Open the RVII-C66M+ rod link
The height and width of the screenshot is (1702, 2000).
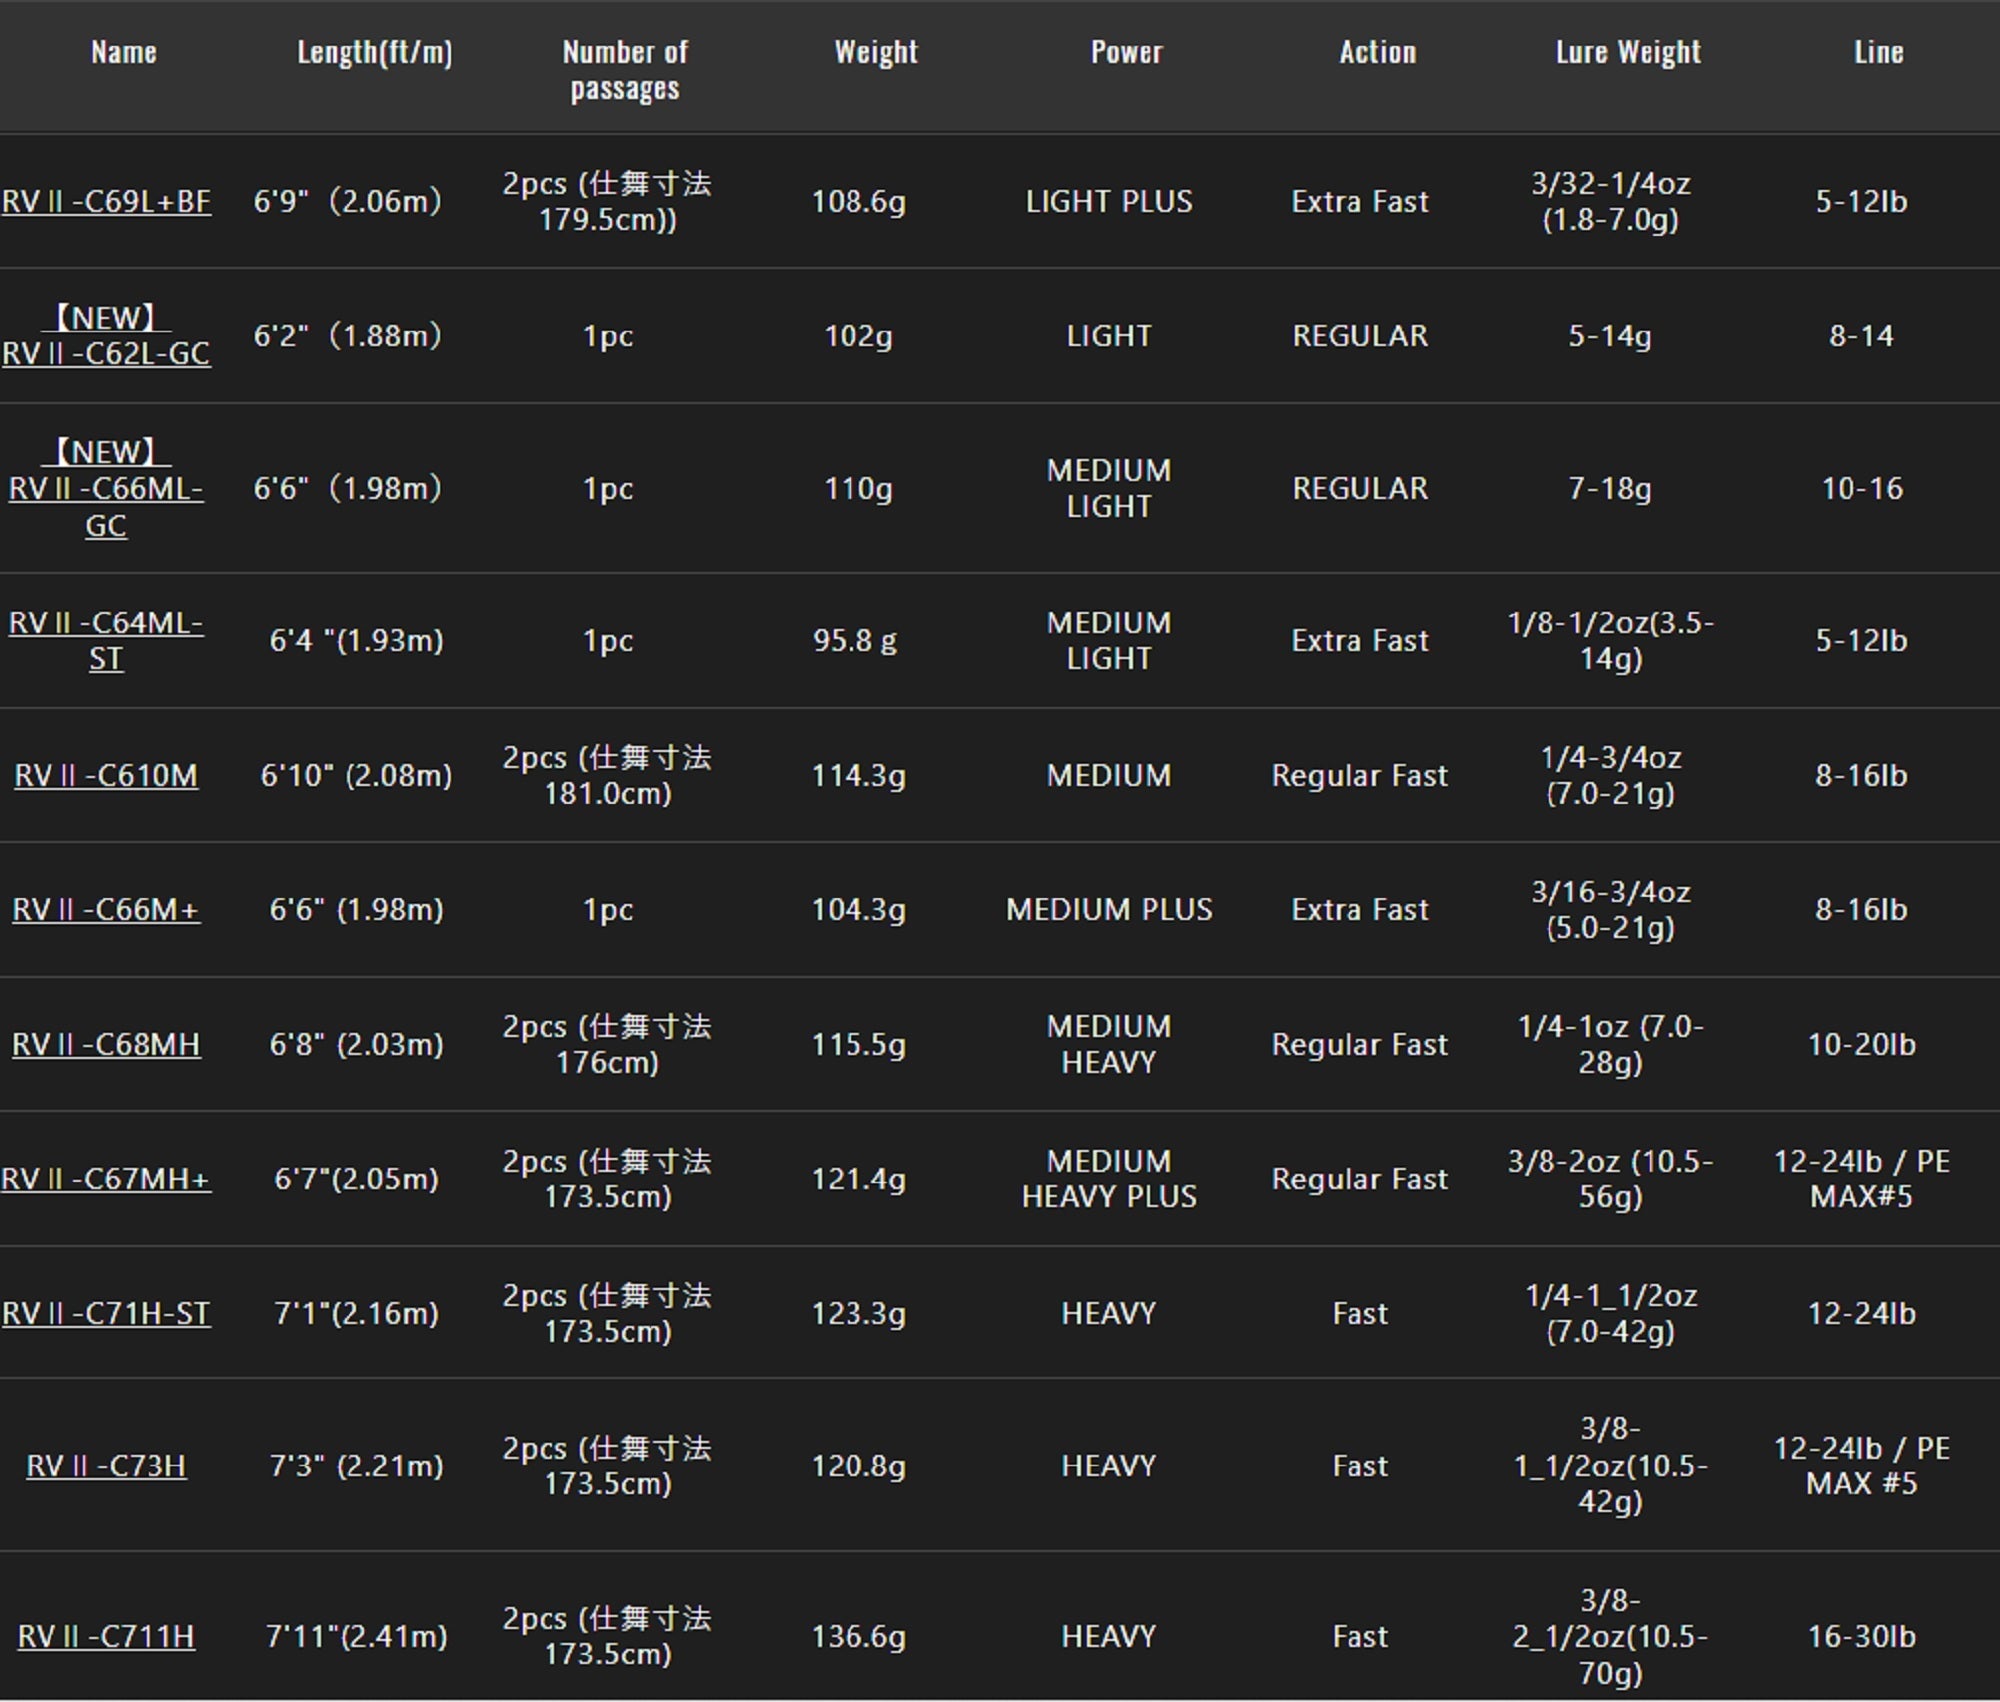click(x=106, y=909)
